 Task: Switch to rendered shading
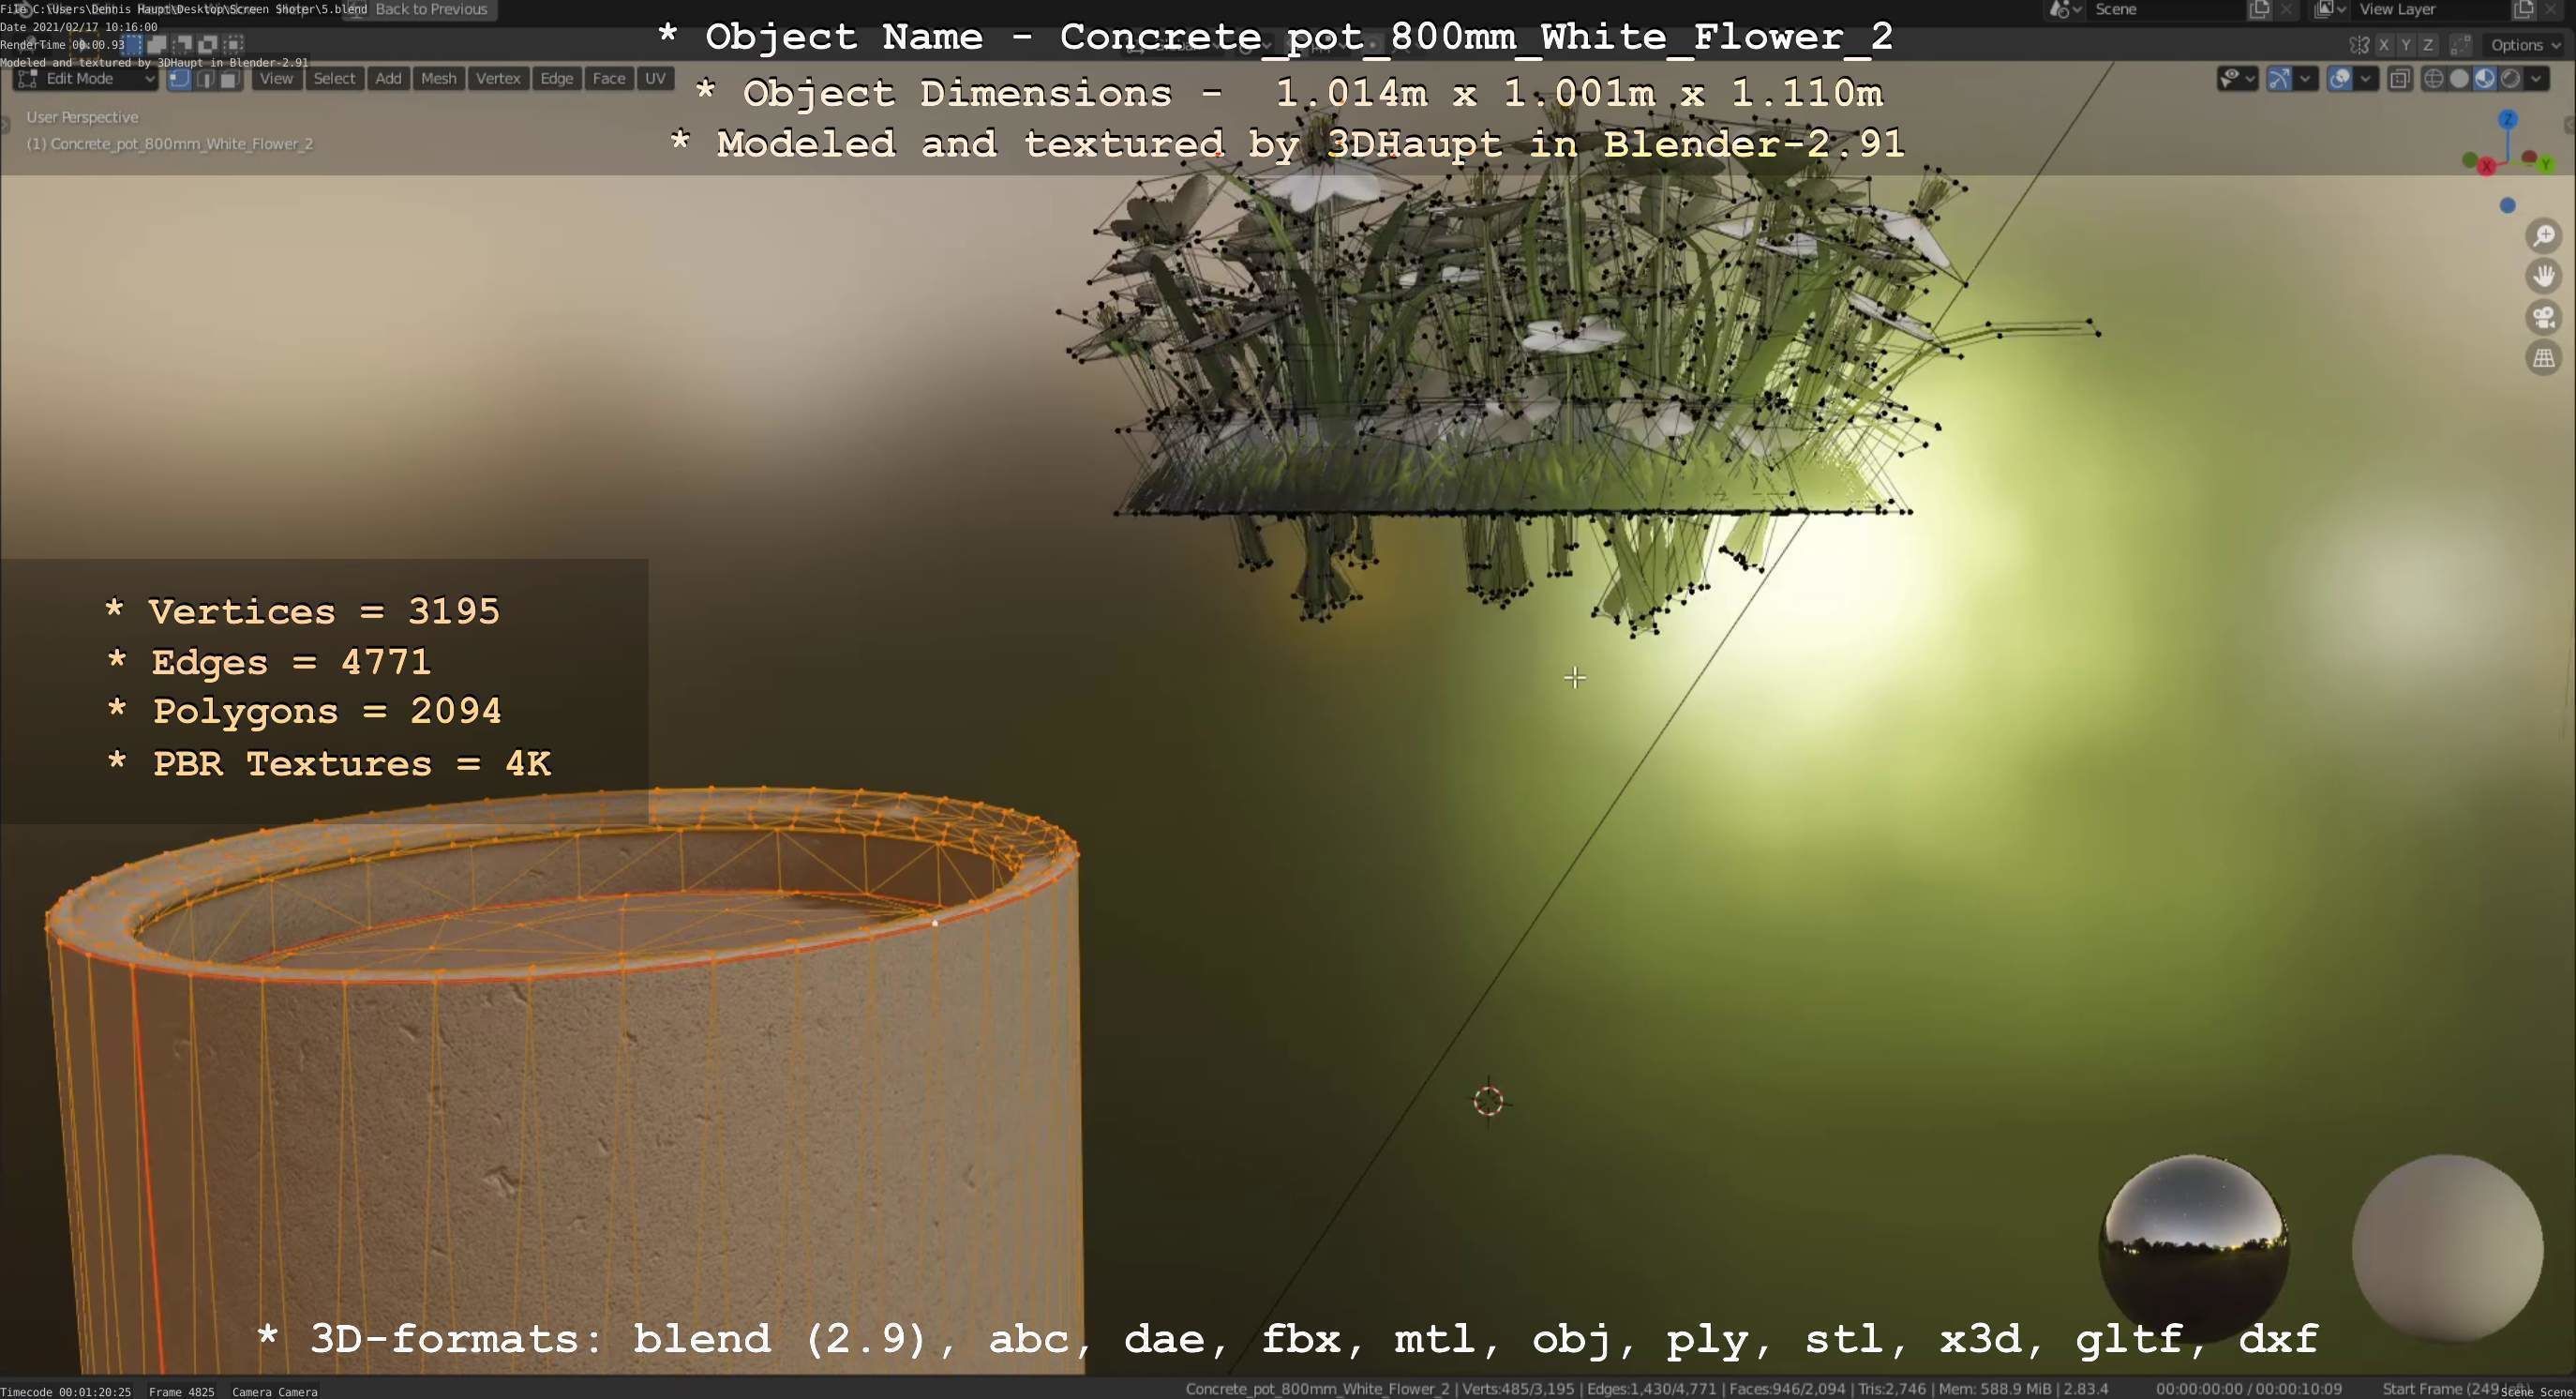tap(2509, 79)
